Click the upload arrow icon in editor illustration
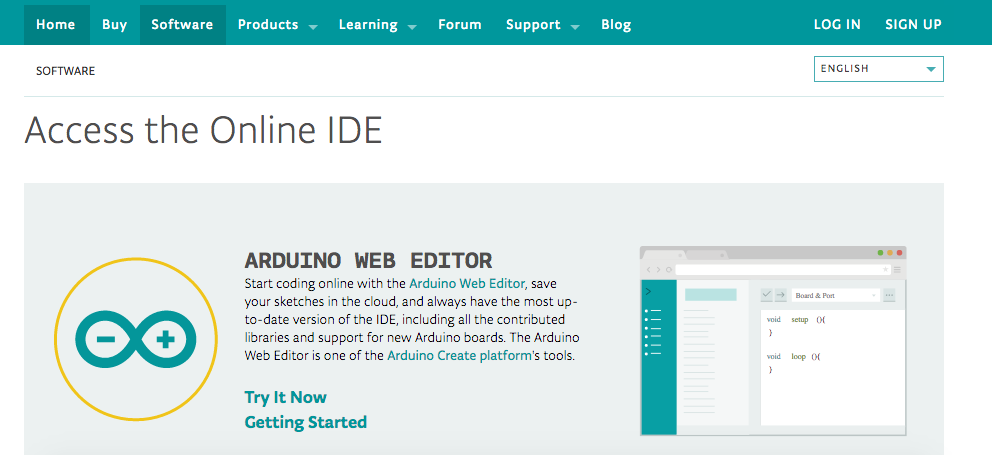The height and width of the screenshot is (455, 992). coord(780,295)
